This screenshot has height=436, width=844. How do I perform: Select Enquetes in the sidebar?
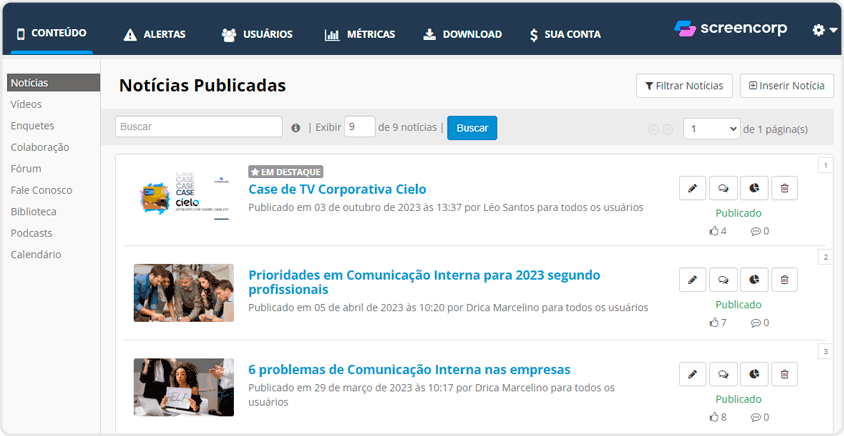[32, 126]
